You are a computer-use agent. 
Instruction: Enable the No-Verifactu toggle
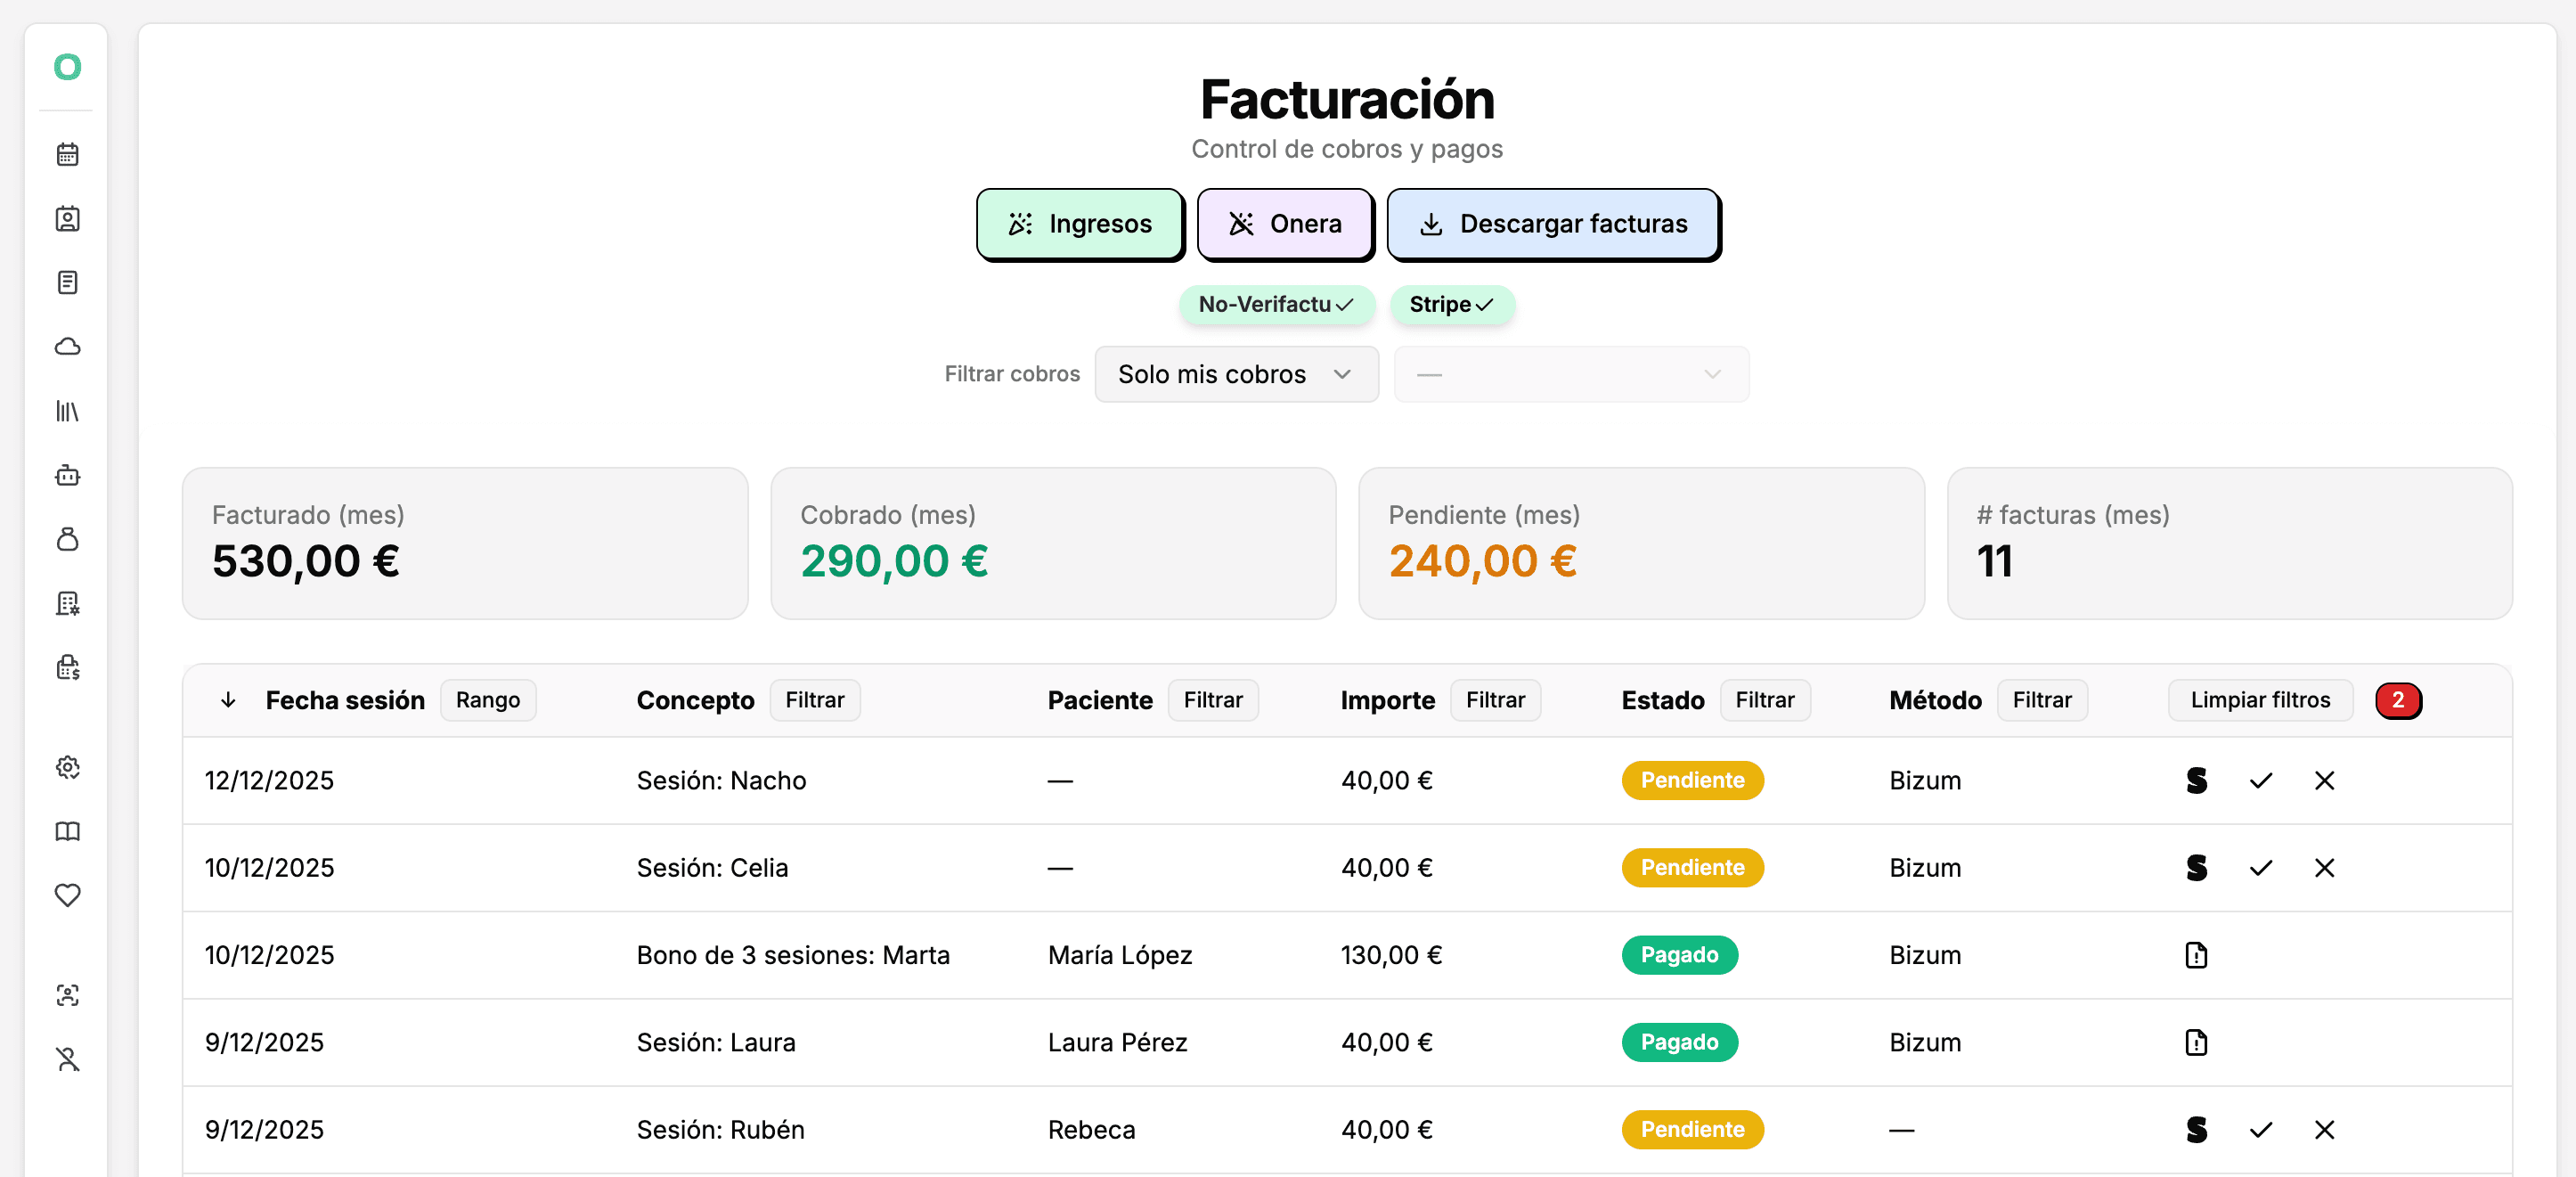[x=1277, y=305]
